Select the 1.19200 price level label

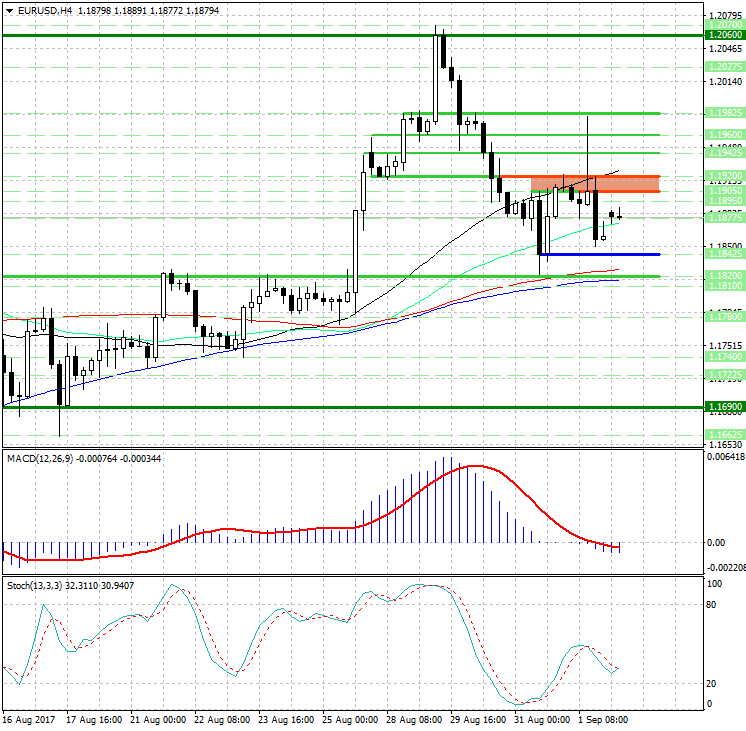click(x=725, y=176)
